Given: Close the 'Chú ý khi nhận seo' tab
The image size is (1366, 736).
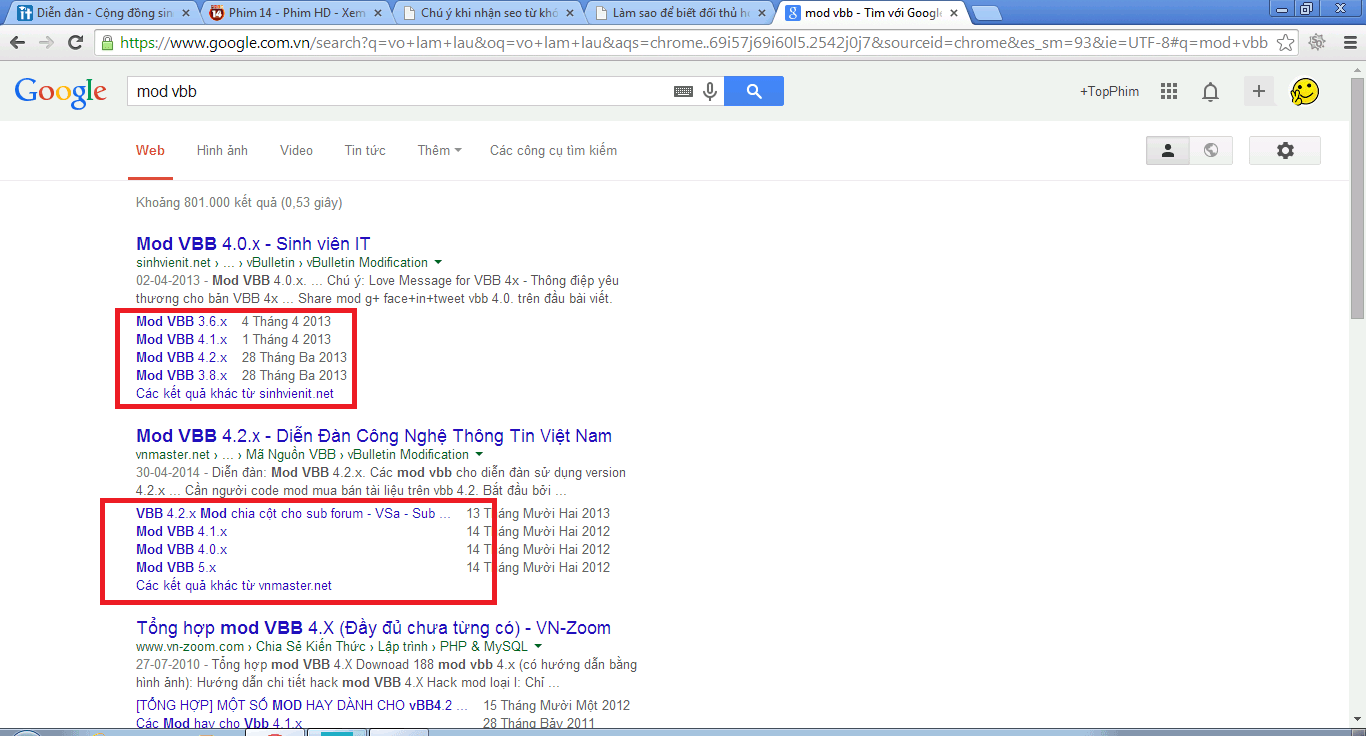Looking at the screenshot, I should (x=570, y=13).
